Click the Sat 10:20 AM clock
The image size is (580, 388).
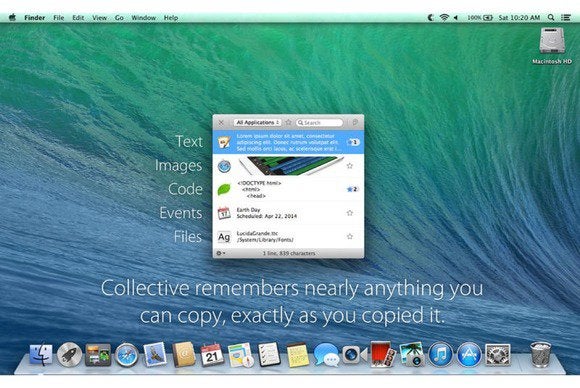pyautogui.click(x=519, y=17)
